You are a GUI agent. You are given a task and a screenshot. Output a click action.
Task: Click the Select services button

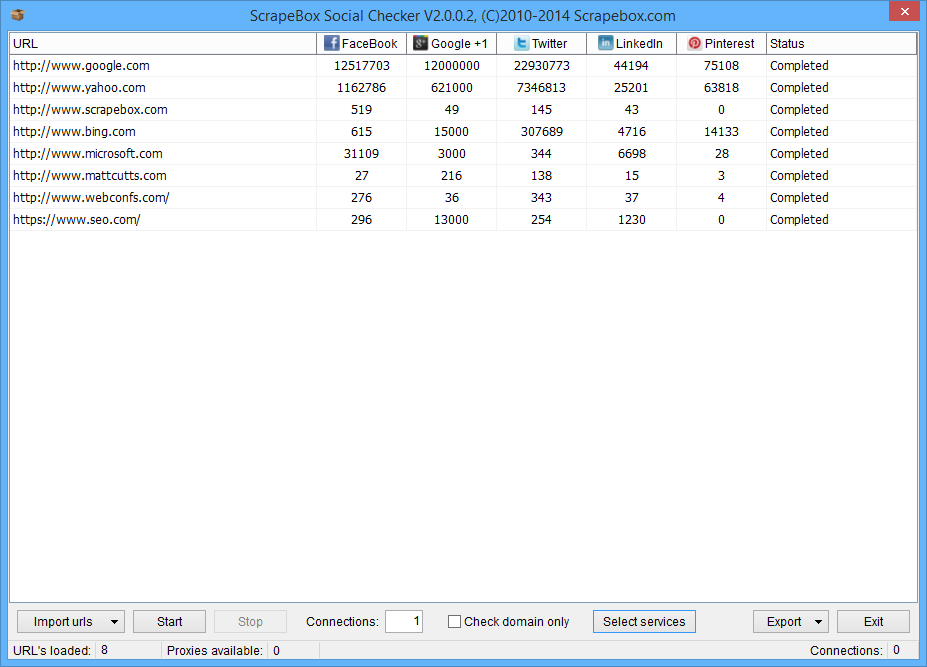coord(644,622)
